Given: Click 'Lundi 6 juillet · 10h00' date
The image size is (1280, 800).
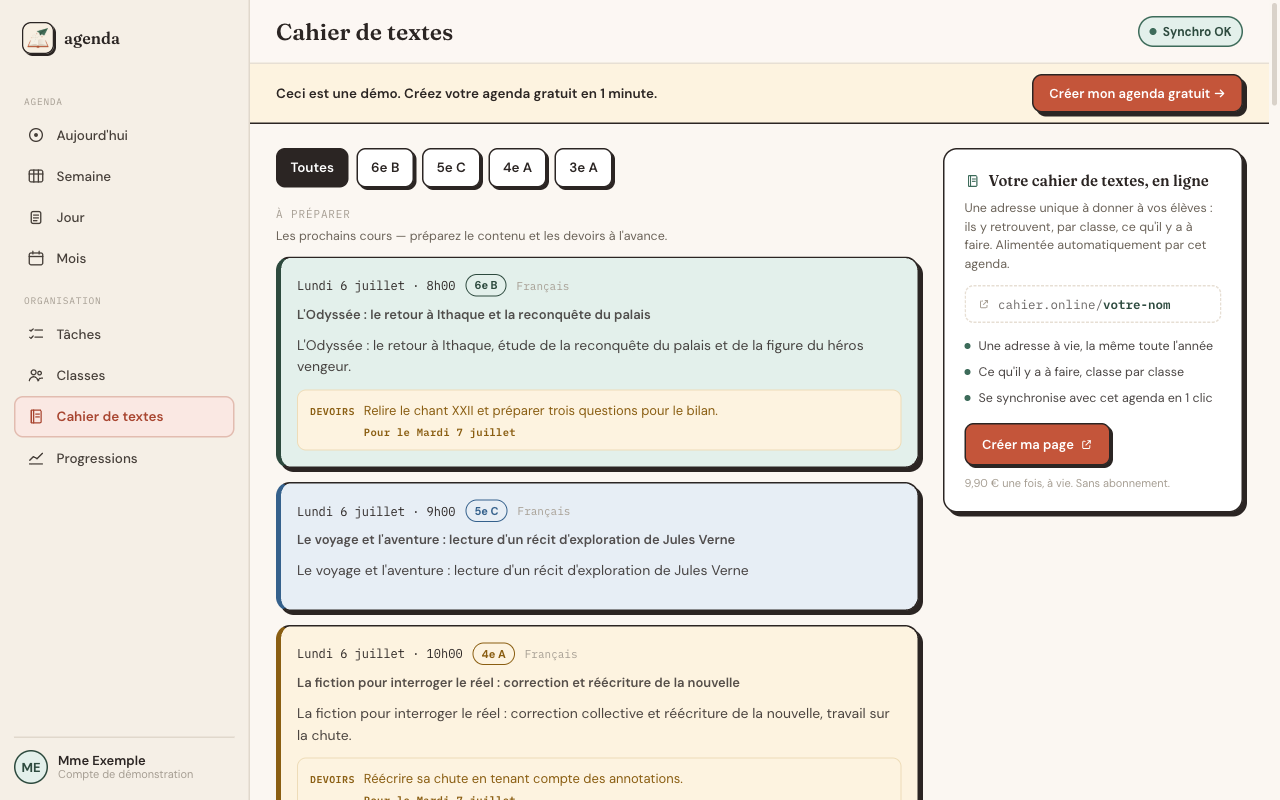Looking at the screenshot, I should point(380,654).
